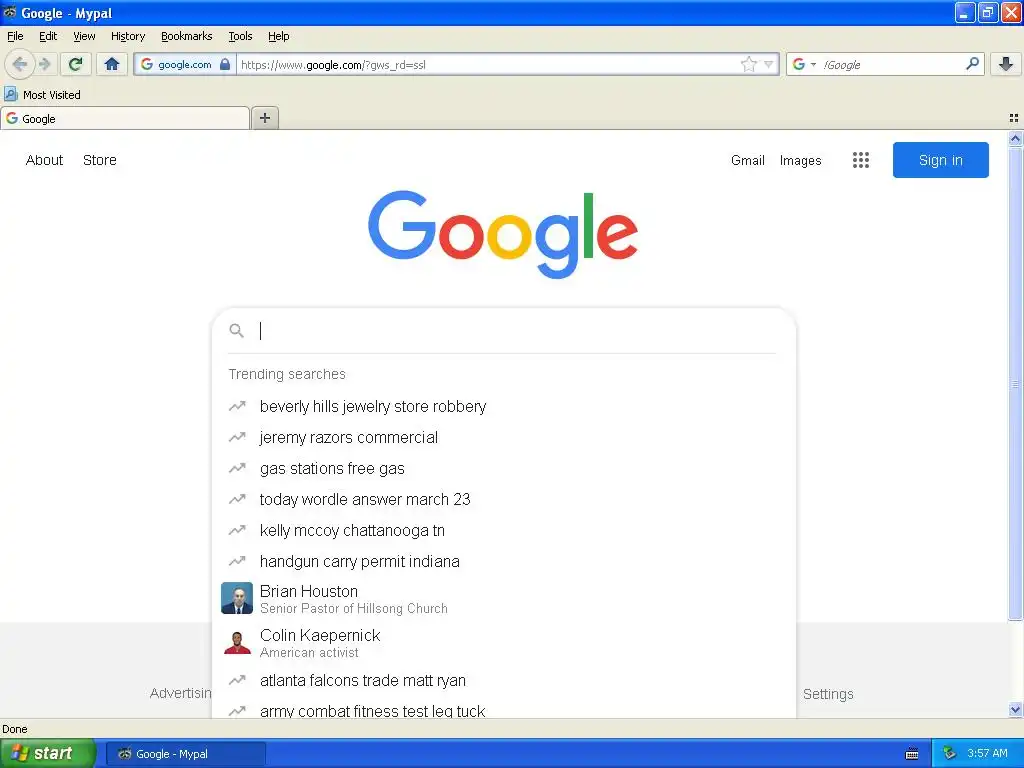
Task: Open the Store link
Action: click(x=99, y=160)
